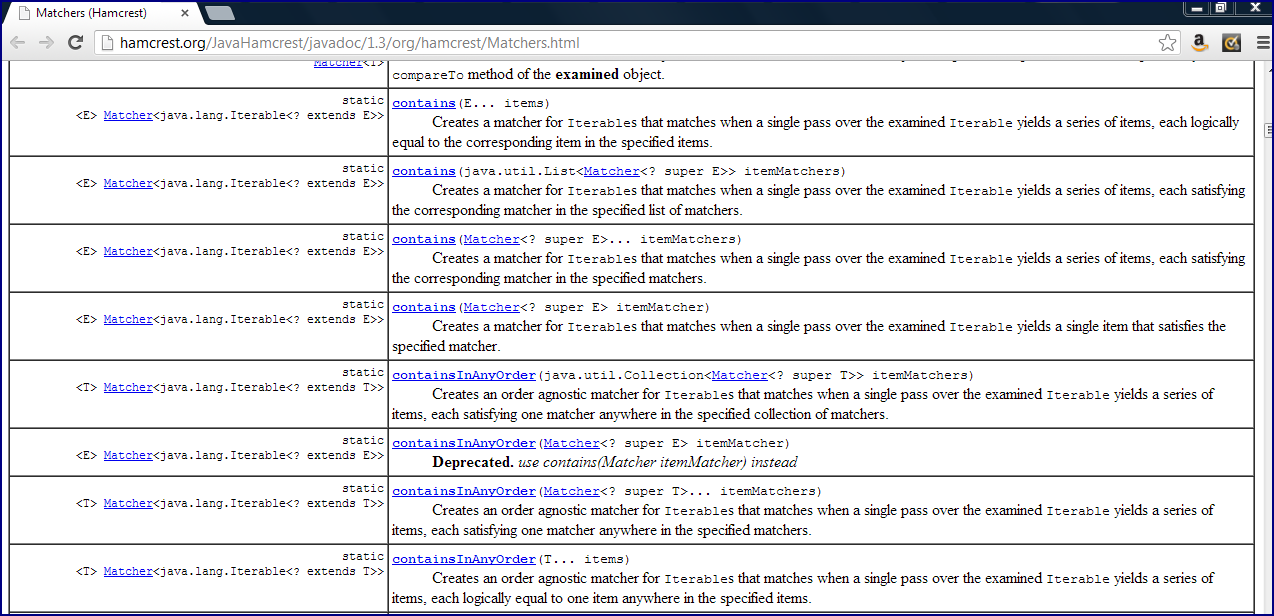
Task: Click Matcher parameter link in containsInAnyOrder(Matcher<? super T>...) signature
Action: tap(572, 491)
